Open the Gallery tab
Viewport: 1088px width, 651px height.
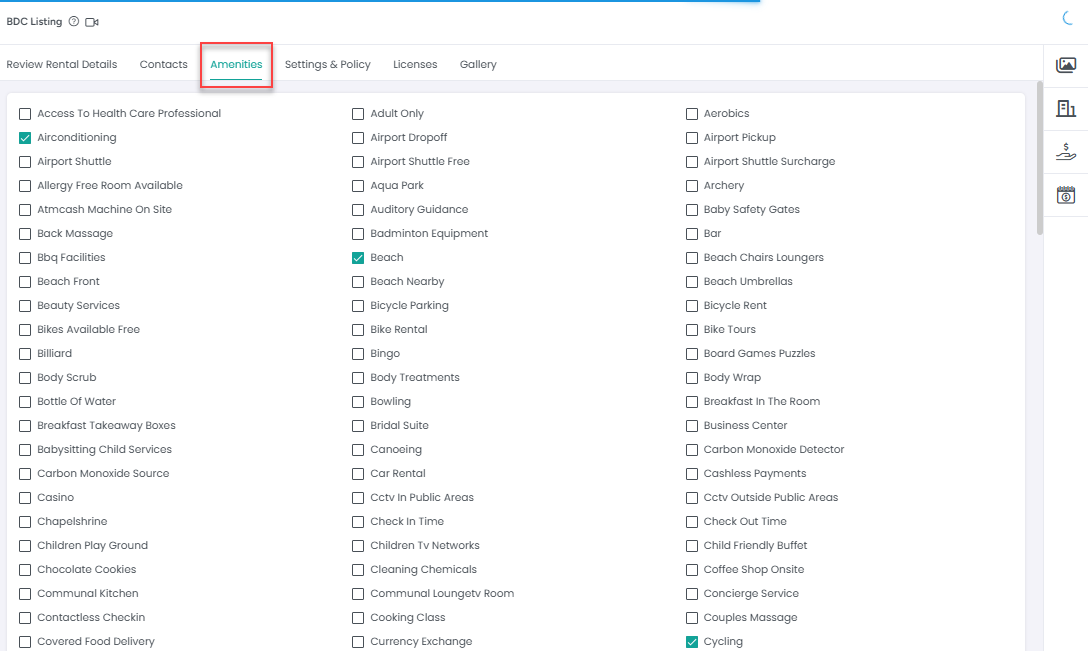click(478, 65)
